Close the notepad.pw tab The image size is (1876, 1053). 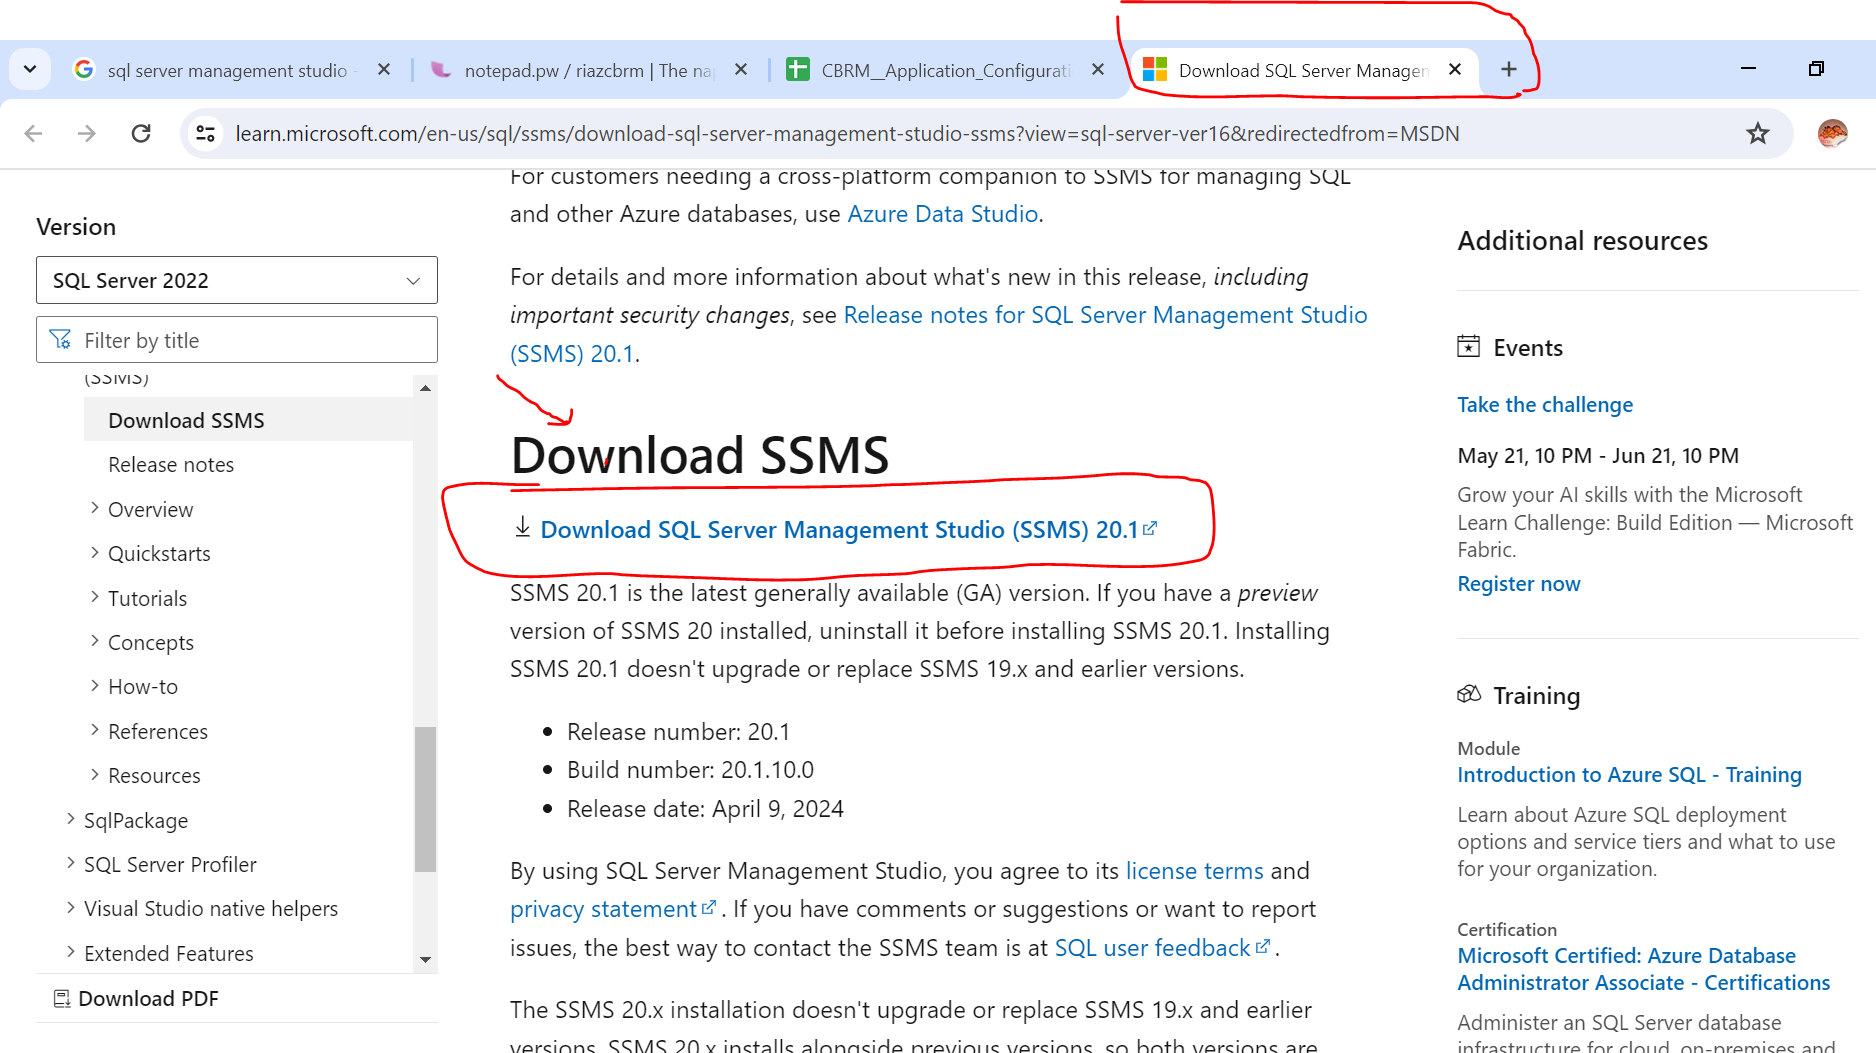click(x=741, y=69)
